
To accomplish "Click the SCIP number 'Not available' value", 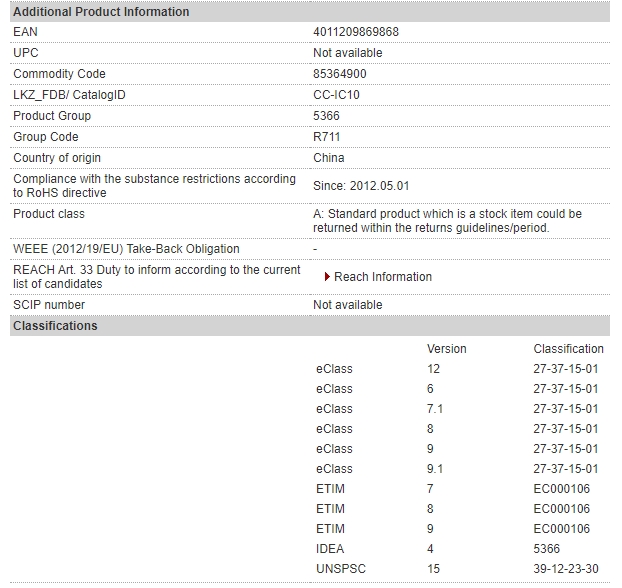I will 347,305.
